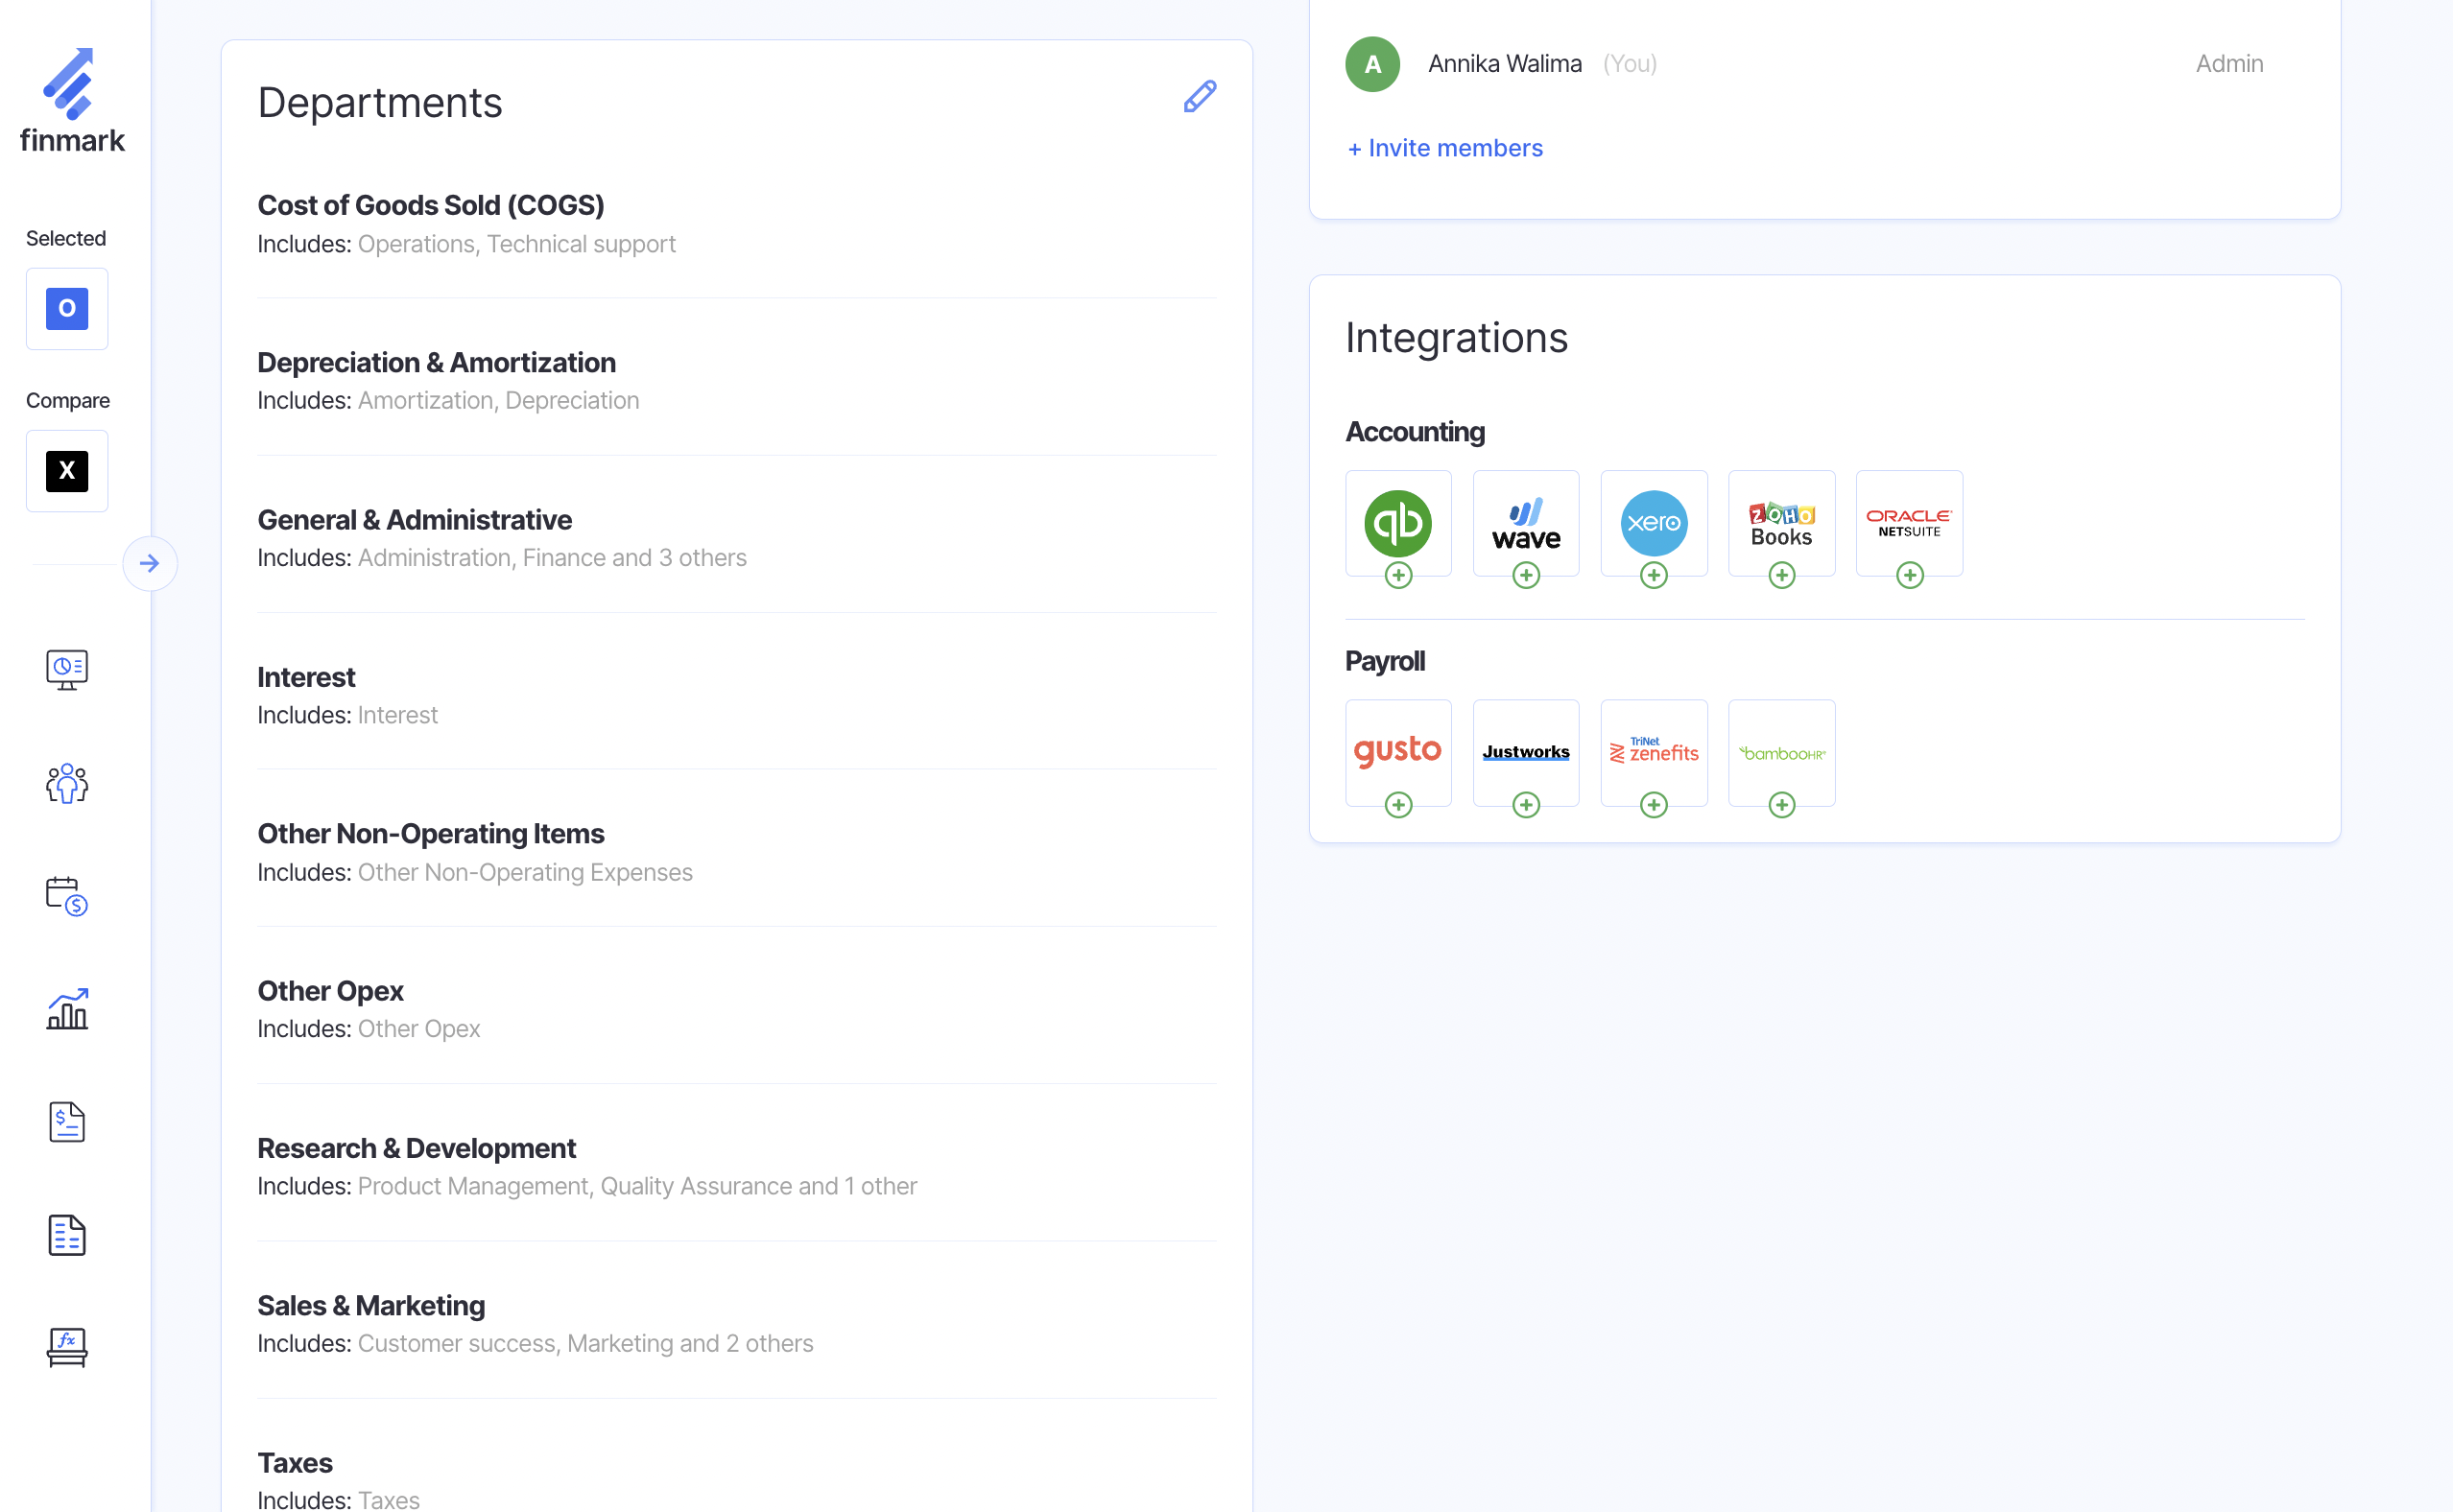The image size is (2453, 1512).
Task: Click the finmark logo
Action: pyautogui.click(x=72, y=101)
